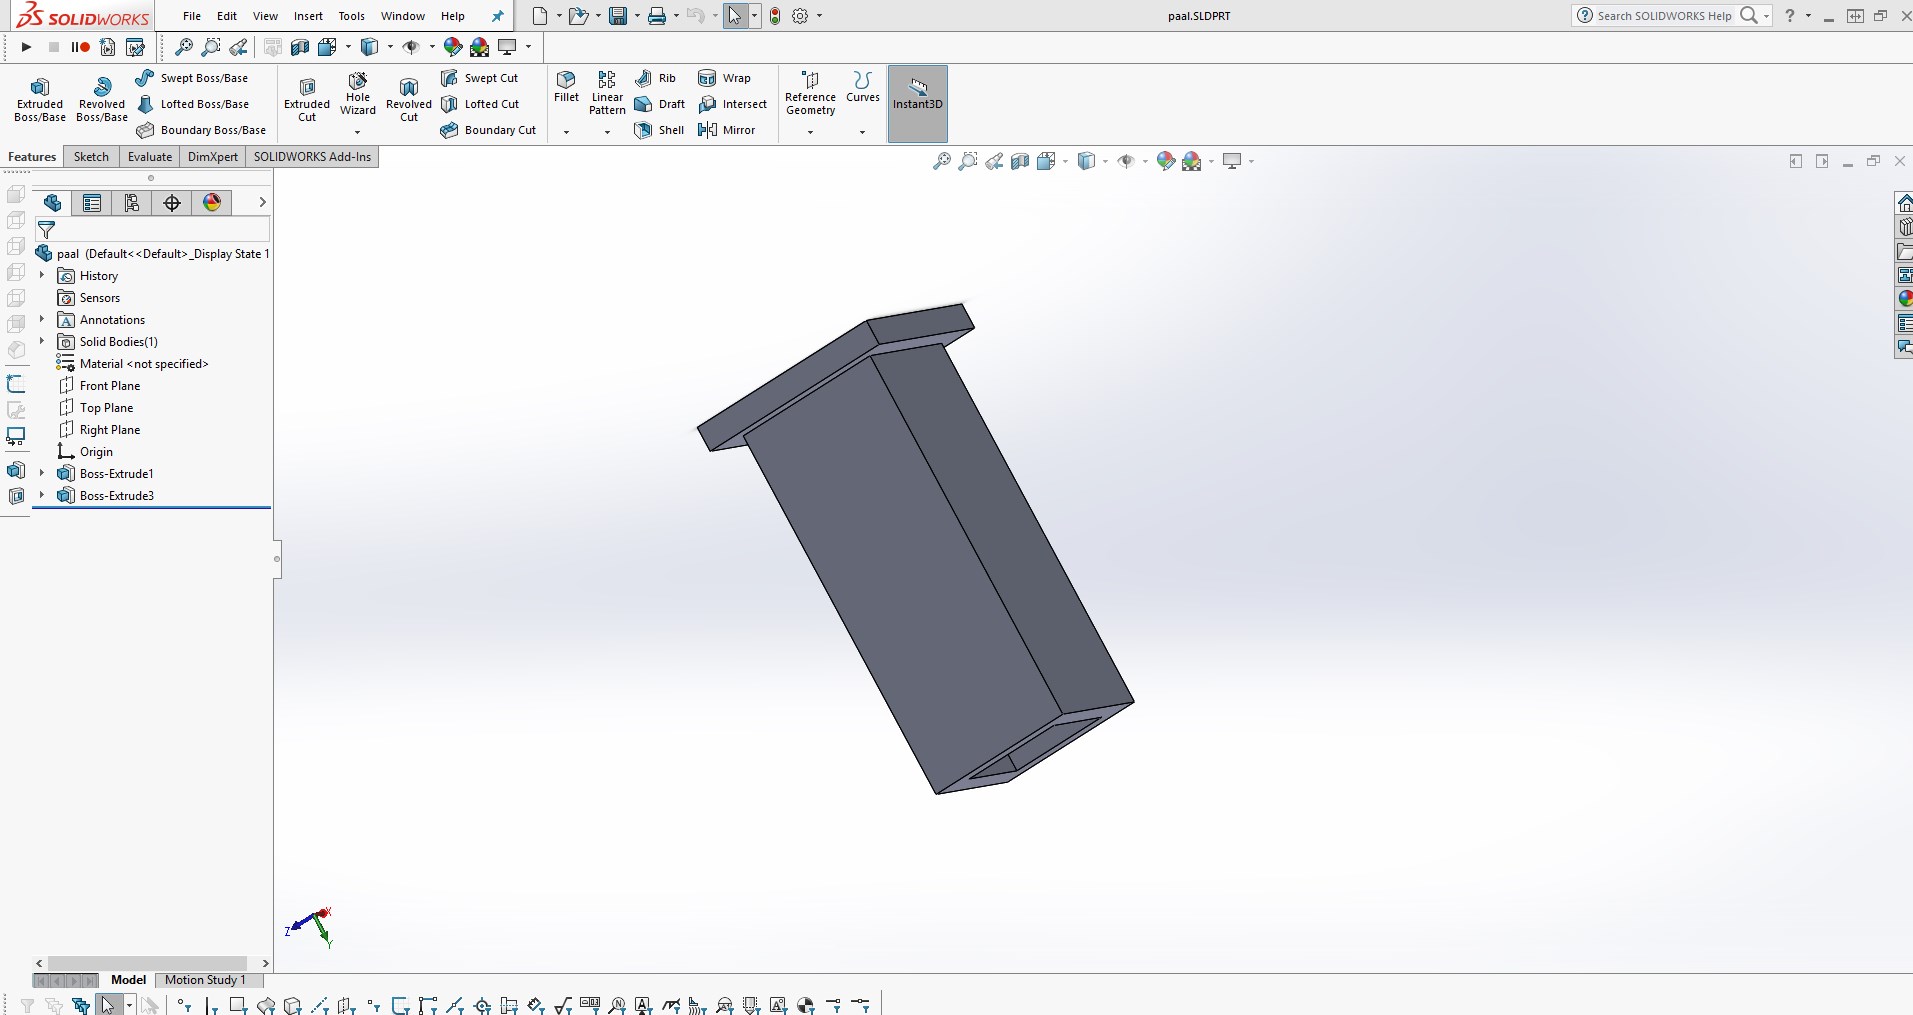Screen dimensions: 1913x1015
Task: Open Reference Geometry tools
Action: [810, 93]
